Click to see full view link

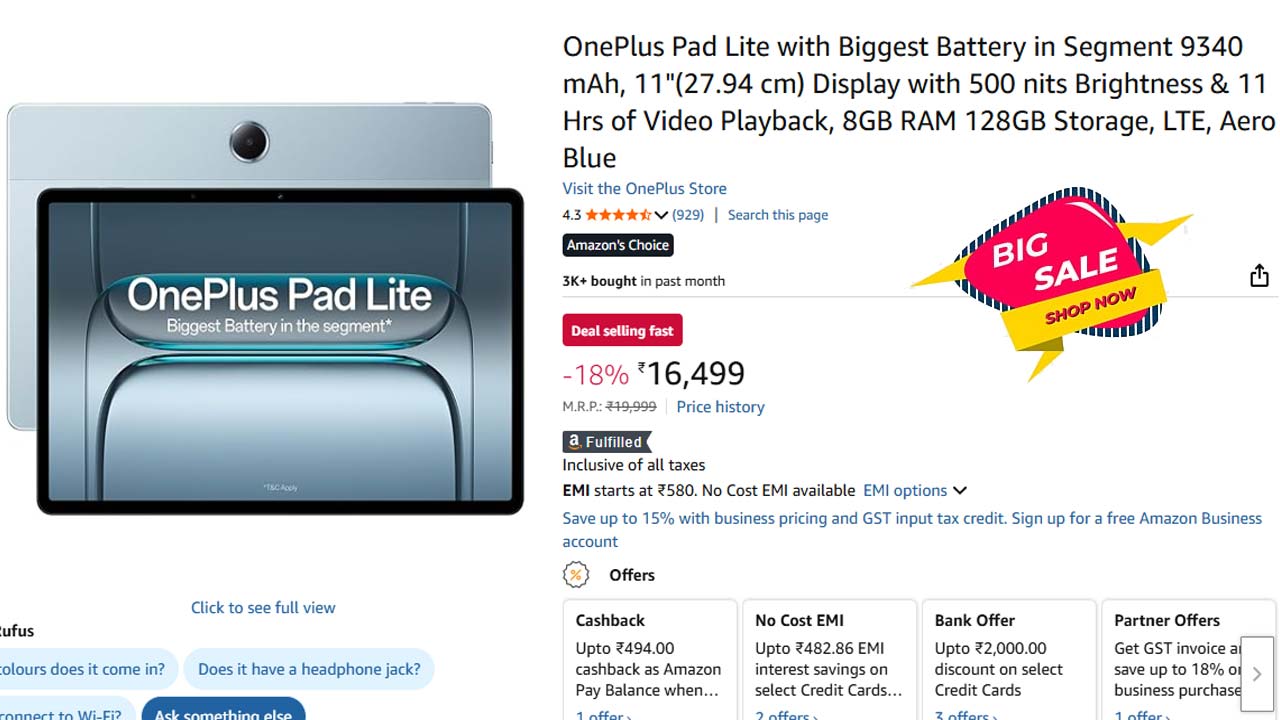pyautogui.click(x=263, y=607)
